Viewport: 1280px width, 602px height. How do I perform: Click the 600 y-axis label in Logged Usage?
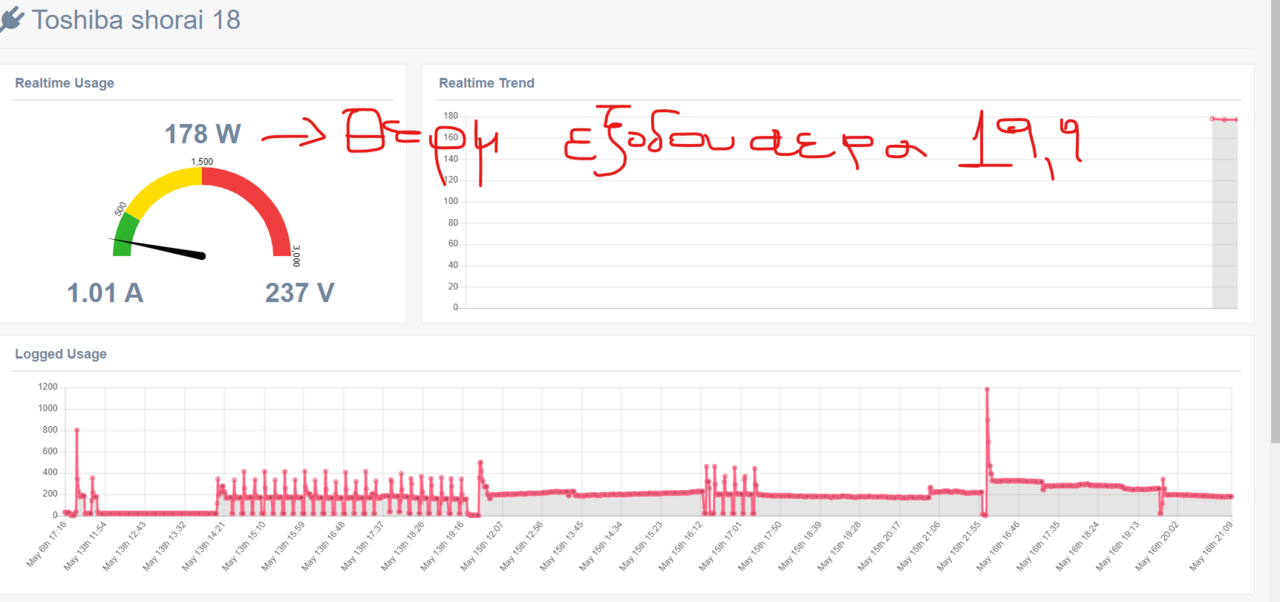tap(51, 451)
